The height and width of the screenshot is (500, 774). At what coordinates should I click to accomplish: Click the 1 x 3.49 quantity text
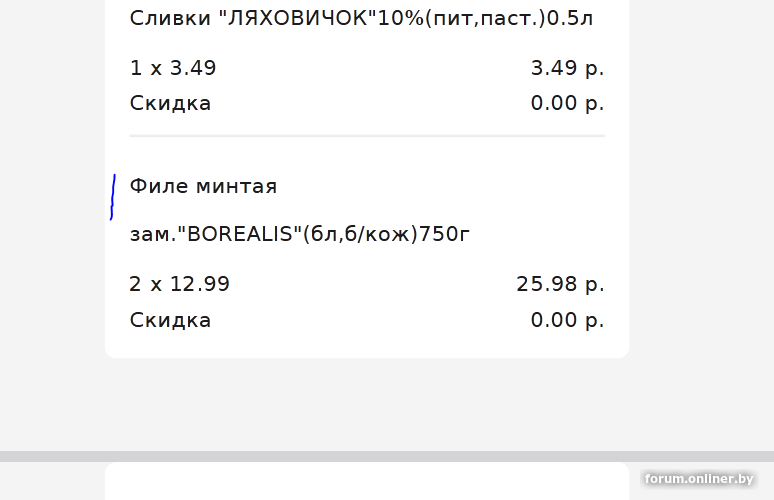tap(173, 68)
